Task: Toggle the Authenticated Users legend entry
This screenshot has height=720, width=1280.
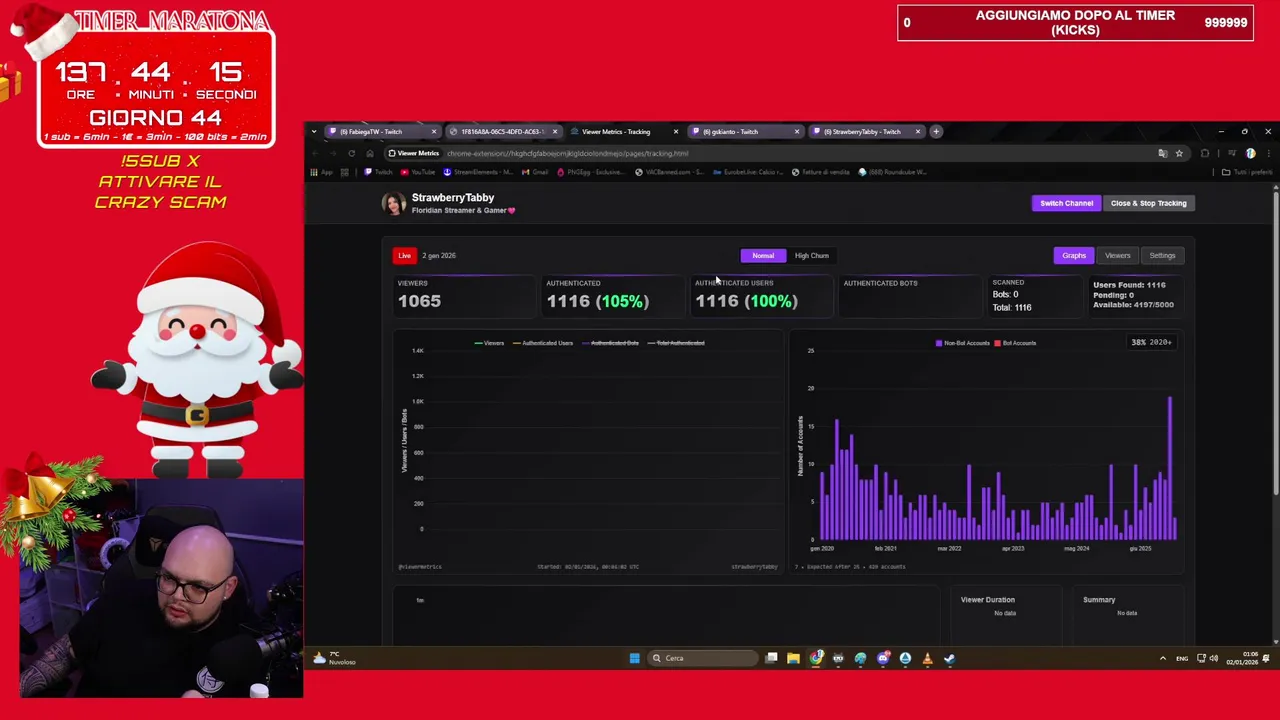Action: coord(543,343)
